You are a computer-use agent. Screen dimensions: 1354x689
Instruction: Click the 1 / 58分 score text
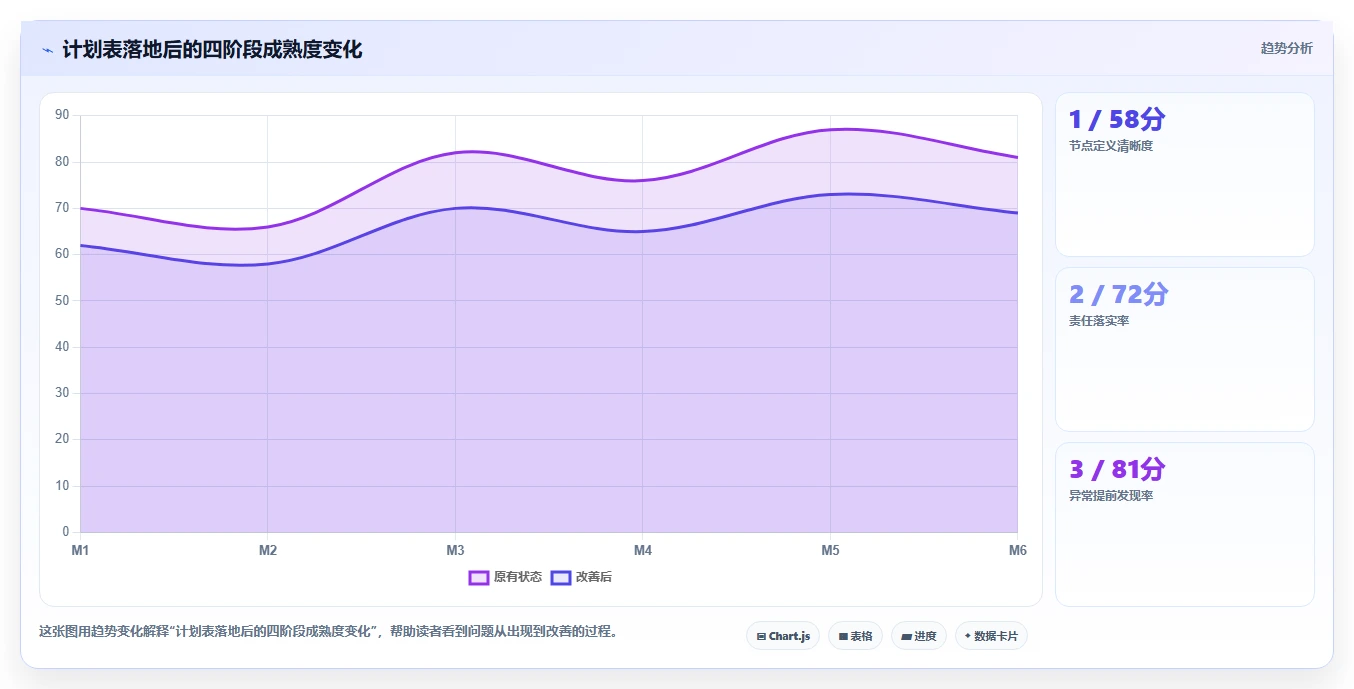point(1117,120)
